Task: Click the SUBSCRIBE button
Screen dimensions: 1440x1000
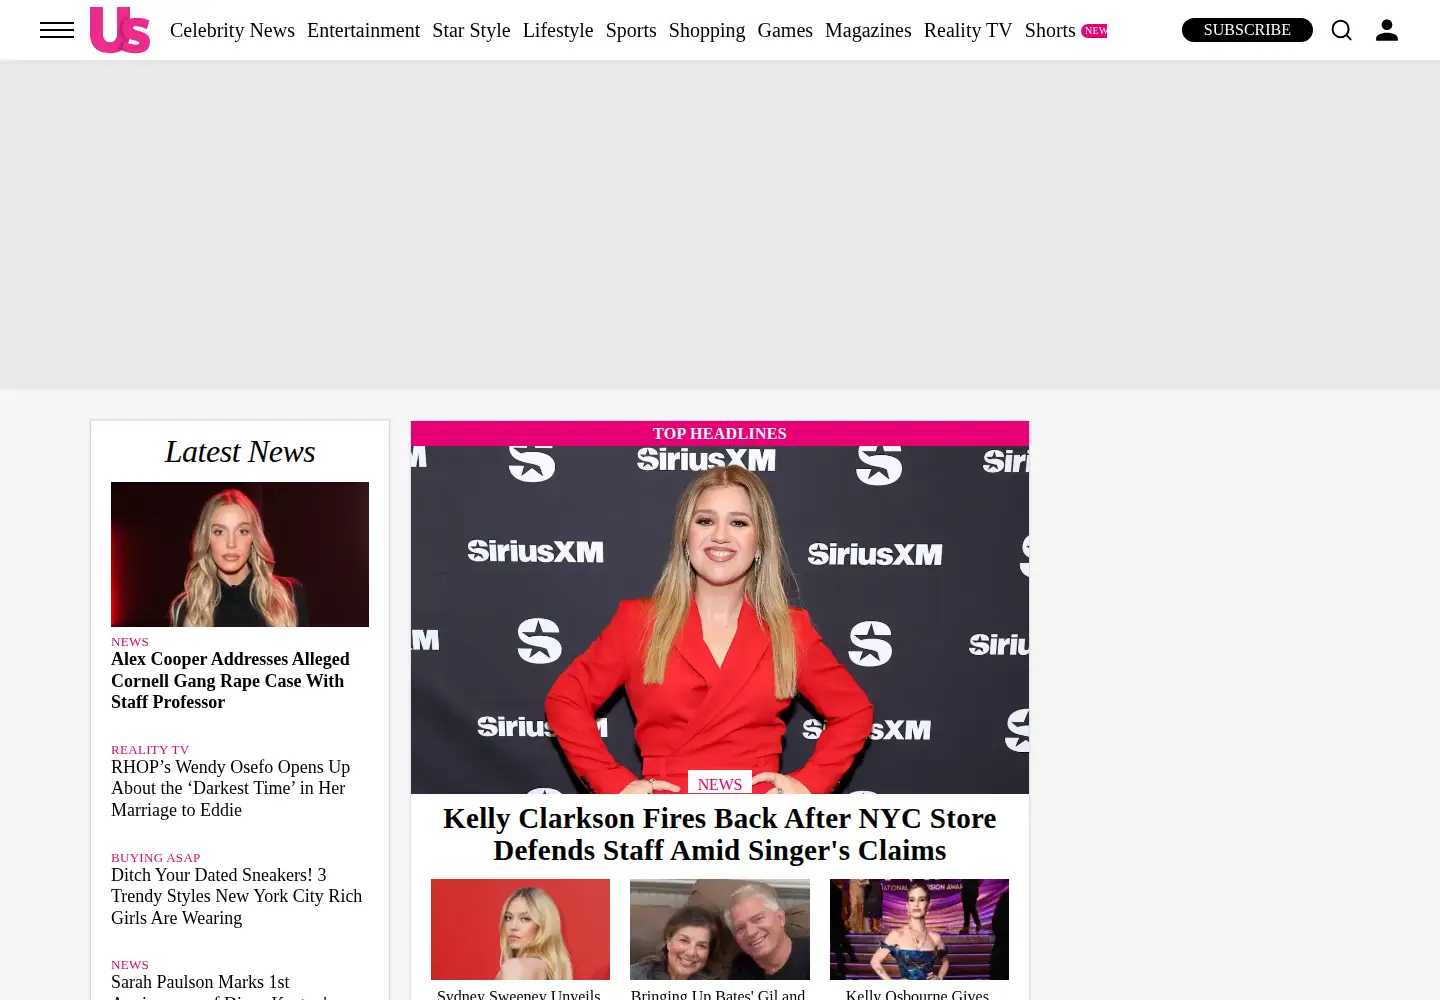Action: pos(1247,30)
